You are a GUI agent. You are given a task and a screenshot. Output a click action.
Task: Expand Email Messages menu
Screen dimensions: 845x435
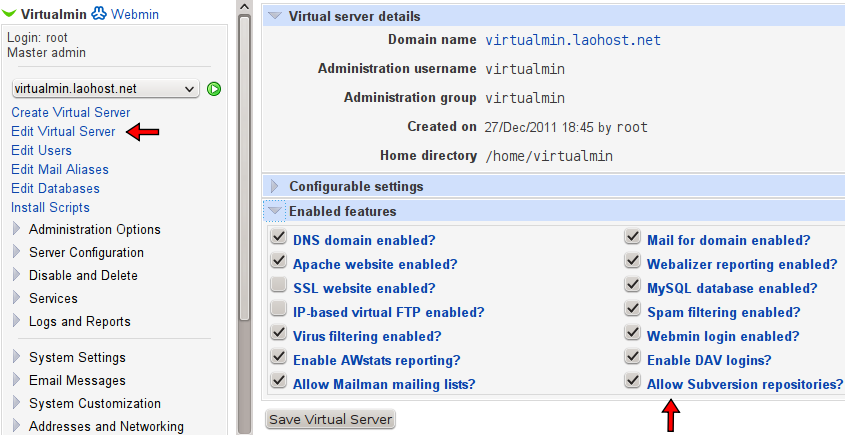pos(77,381)
